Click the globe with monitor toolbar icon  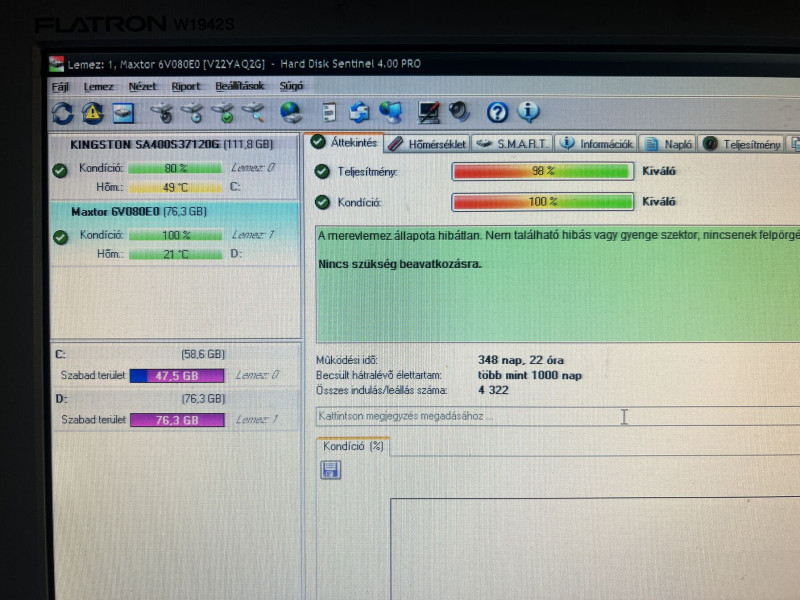tap(391, 112)
